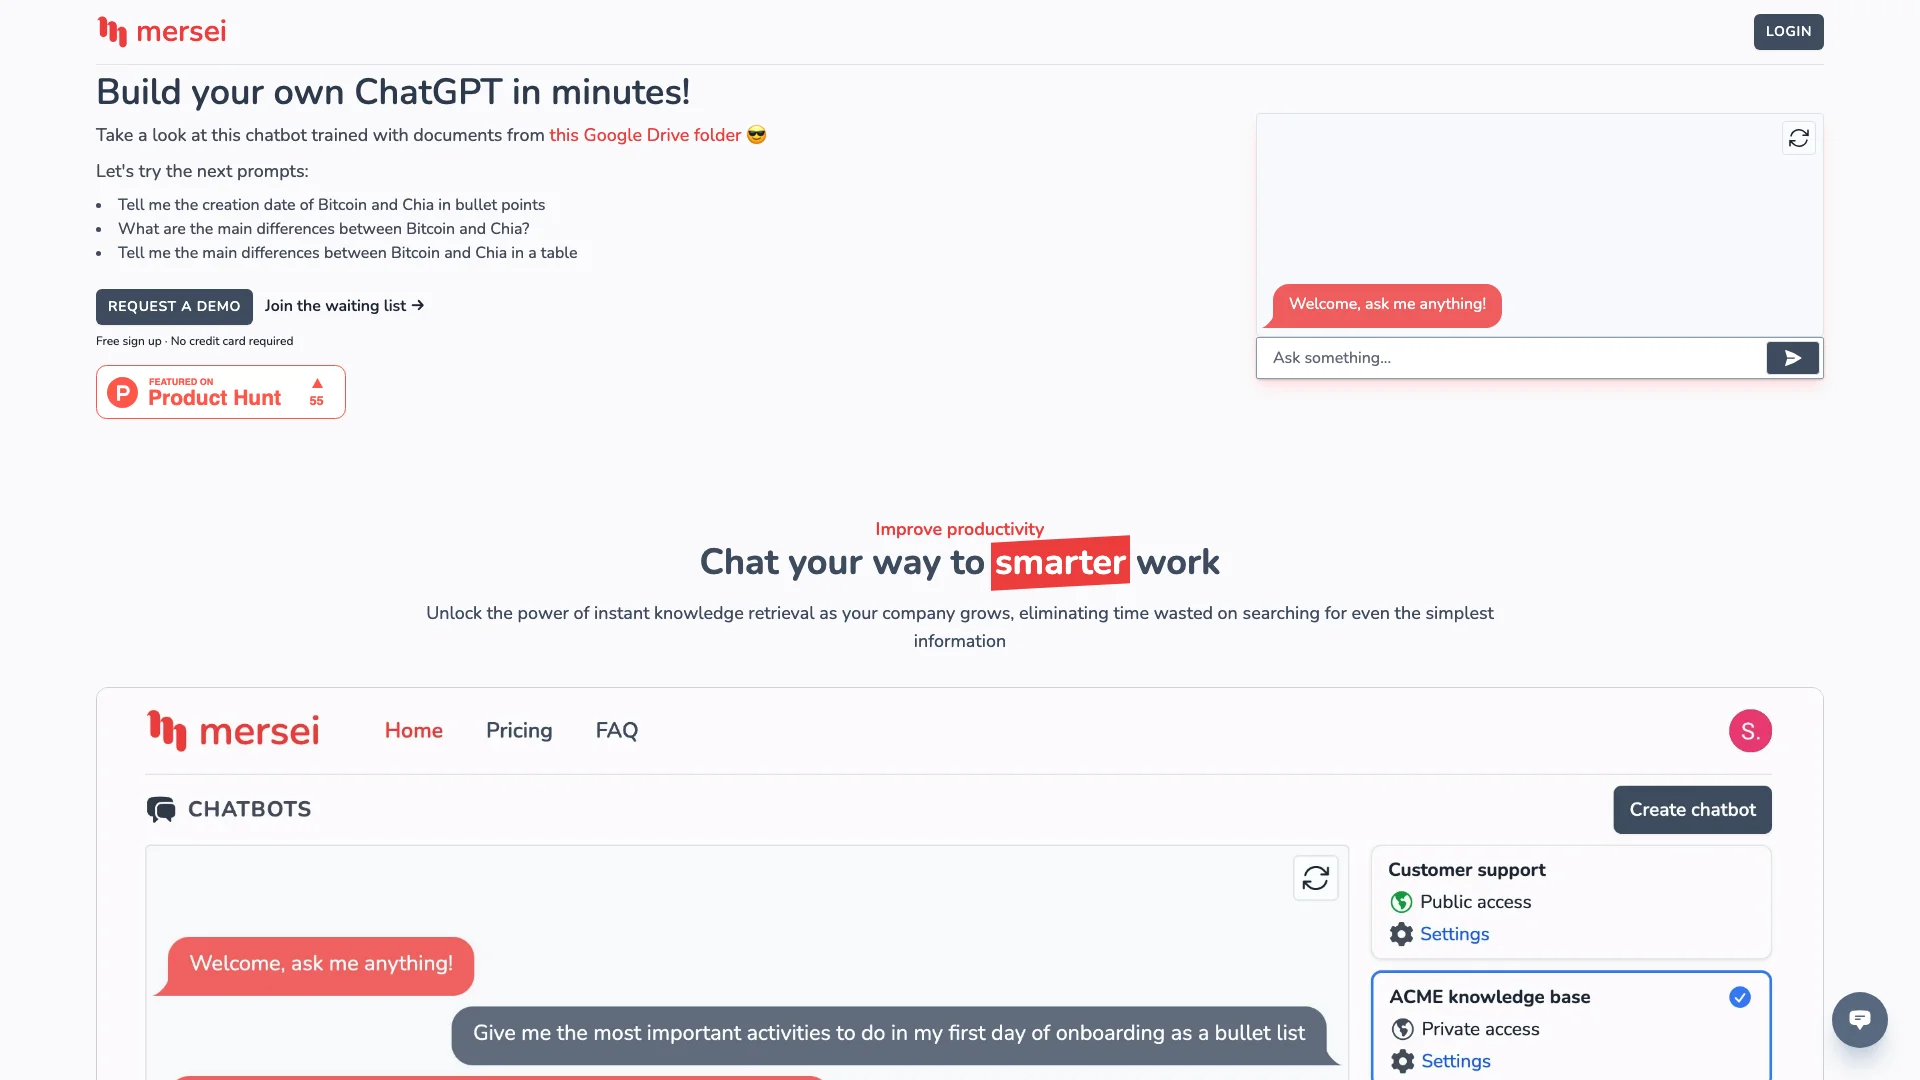The image size is (1920, 1080).
Task: Click the bottom chatbot refresh icon
Action: pyautogui.click(x=1315, y=877)
